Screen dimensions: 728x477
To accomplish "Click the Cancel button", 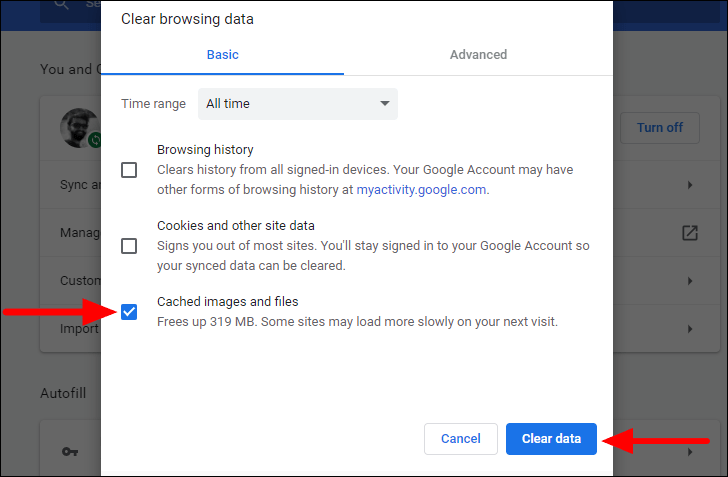I will pos(461,439).
